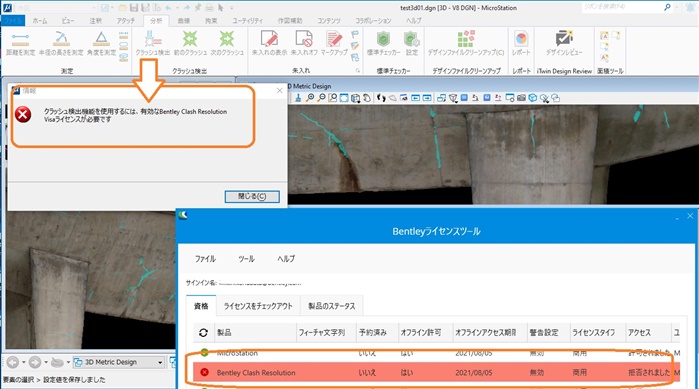Image resolution: width=699 pixels, height=389 pixels.
Task: Click the redo arrow in quick access toolbar
Action: (186, 8)
